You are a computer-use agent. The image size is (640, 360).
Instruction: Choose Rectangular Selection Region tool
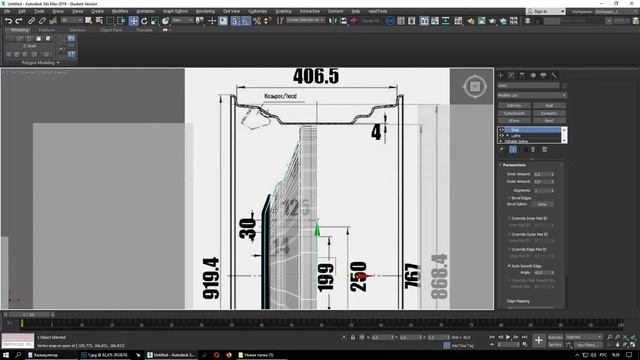110,20
